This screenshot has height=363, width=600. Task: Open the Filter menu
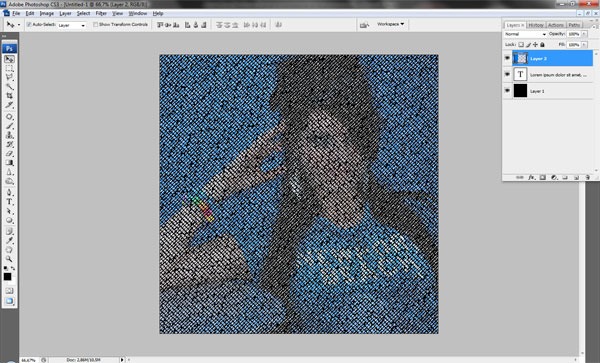tap(101, 13)
